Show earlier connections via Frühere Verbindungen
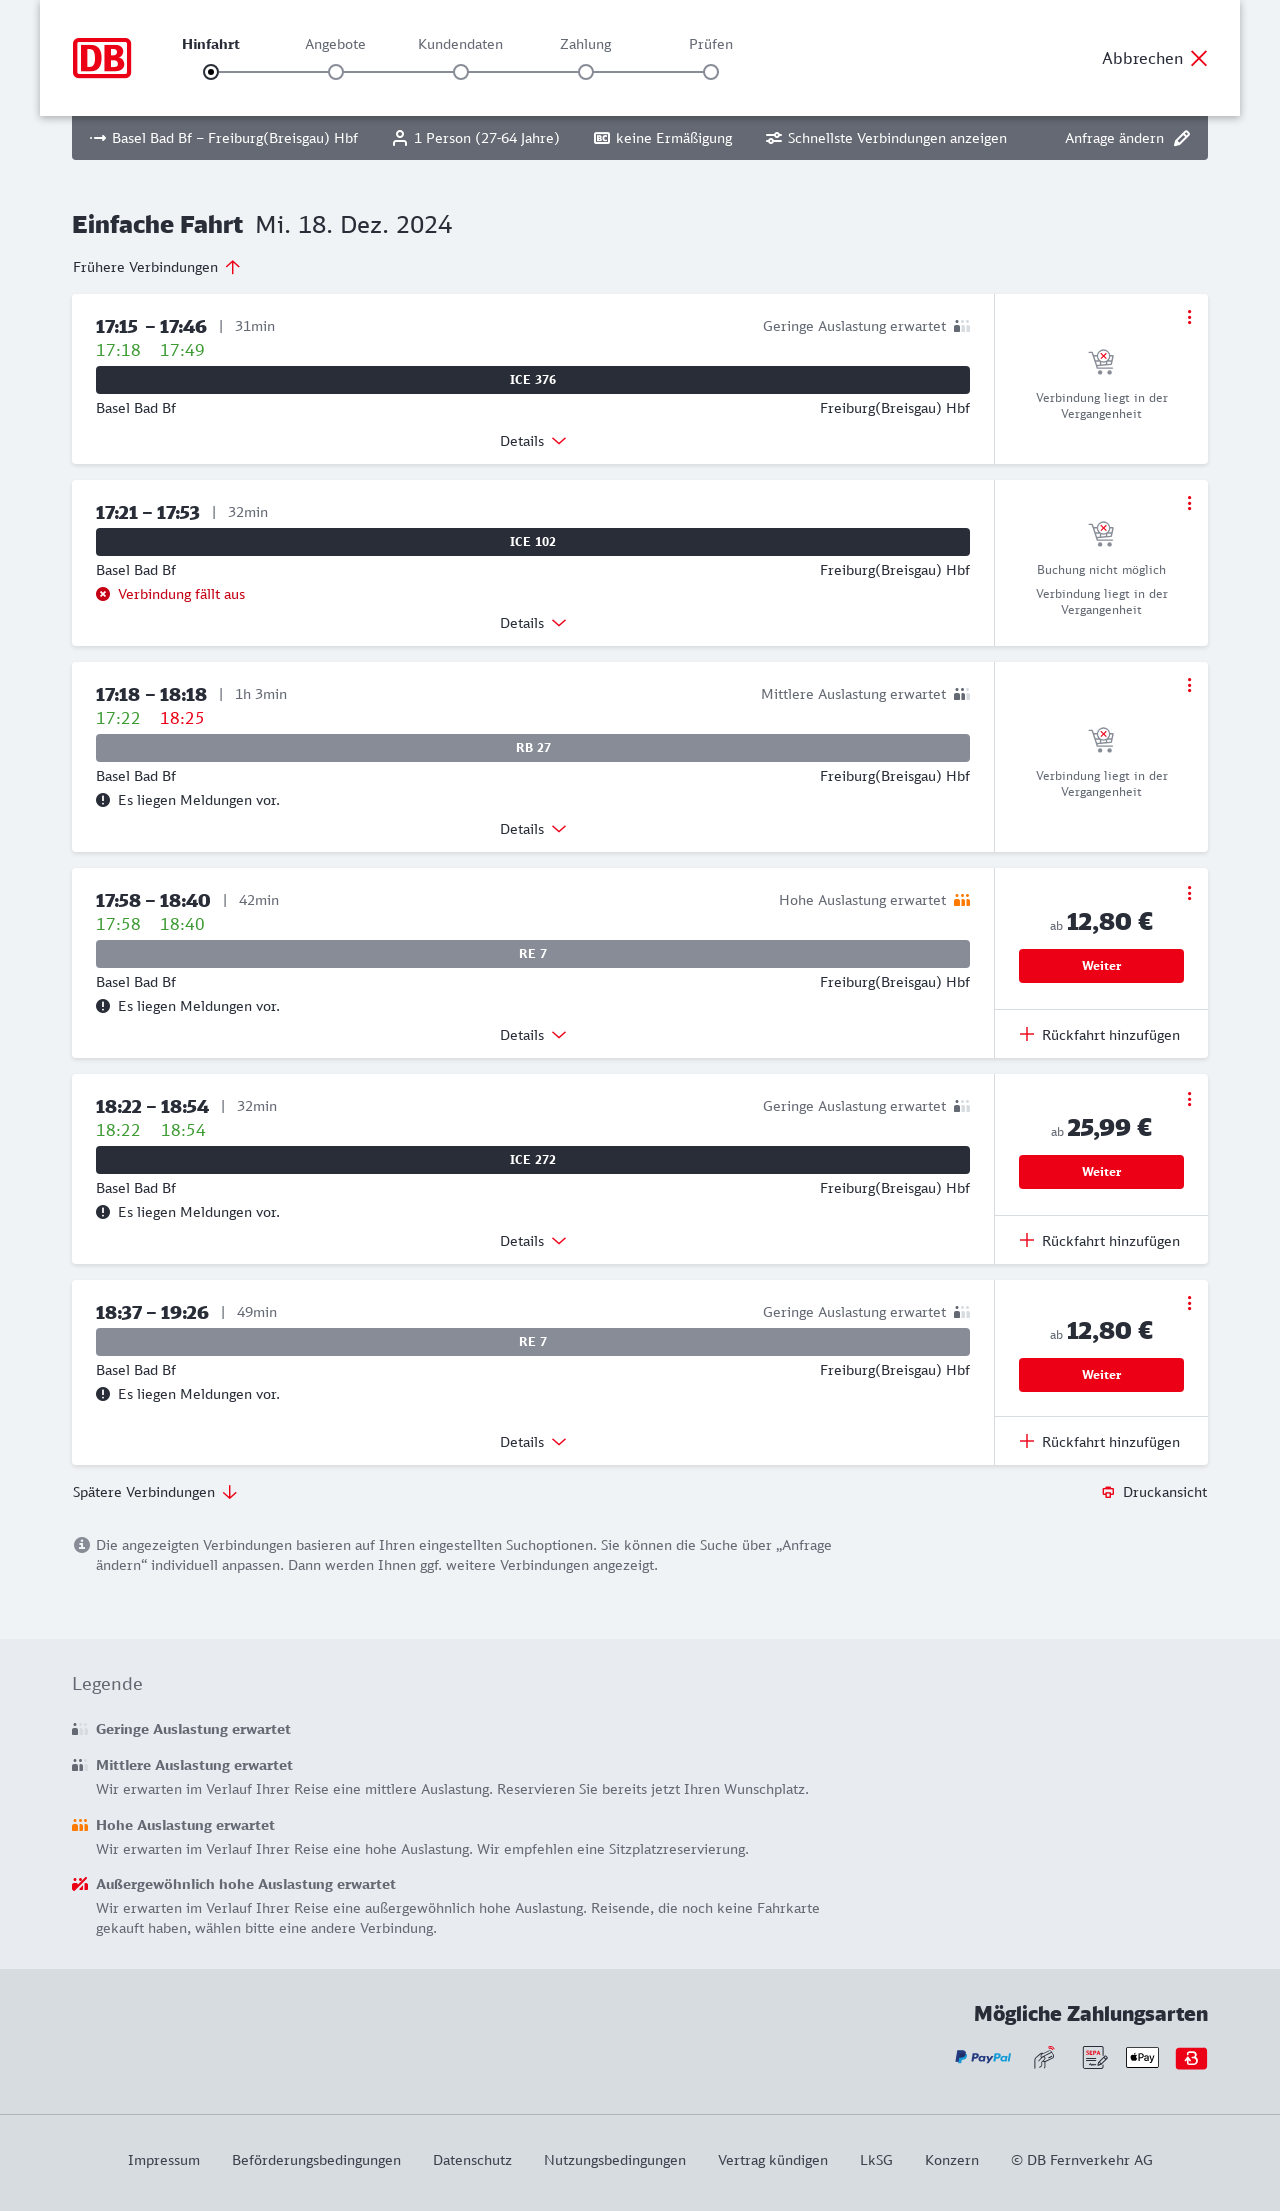1280x2211 pixels. [x=157, y=267]
